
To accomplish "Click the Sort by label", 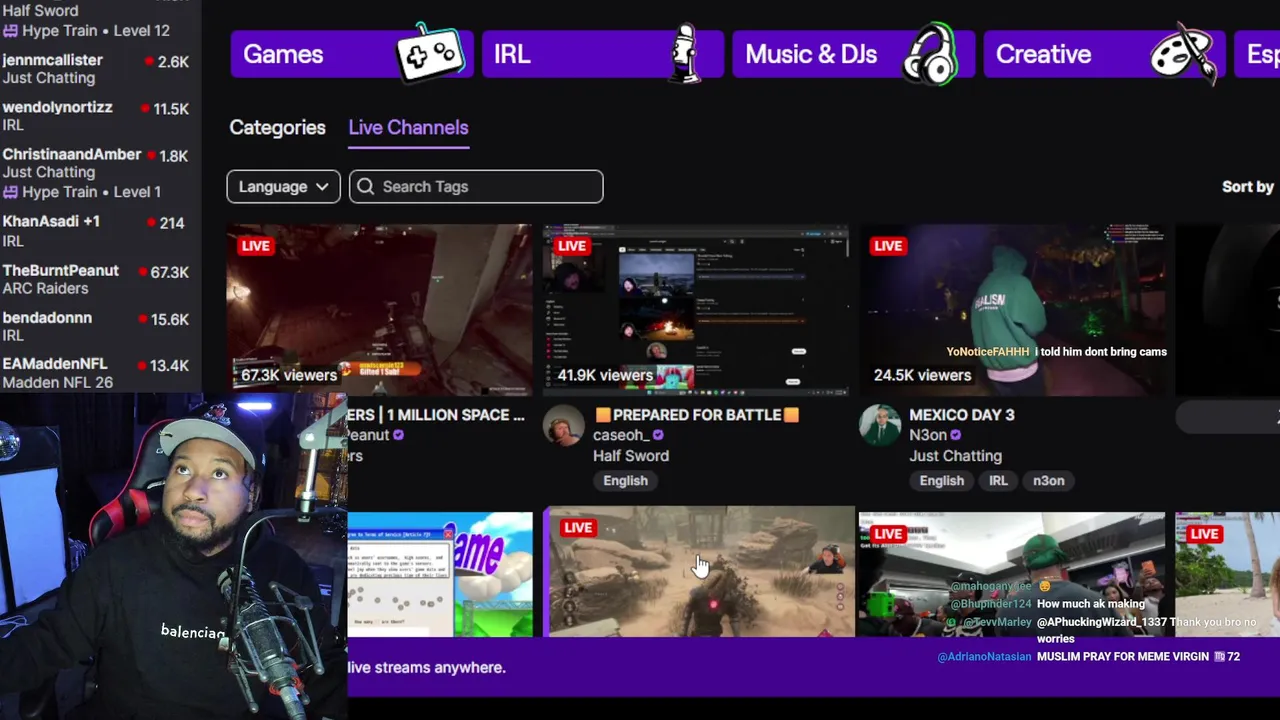I will (1247, 186).
